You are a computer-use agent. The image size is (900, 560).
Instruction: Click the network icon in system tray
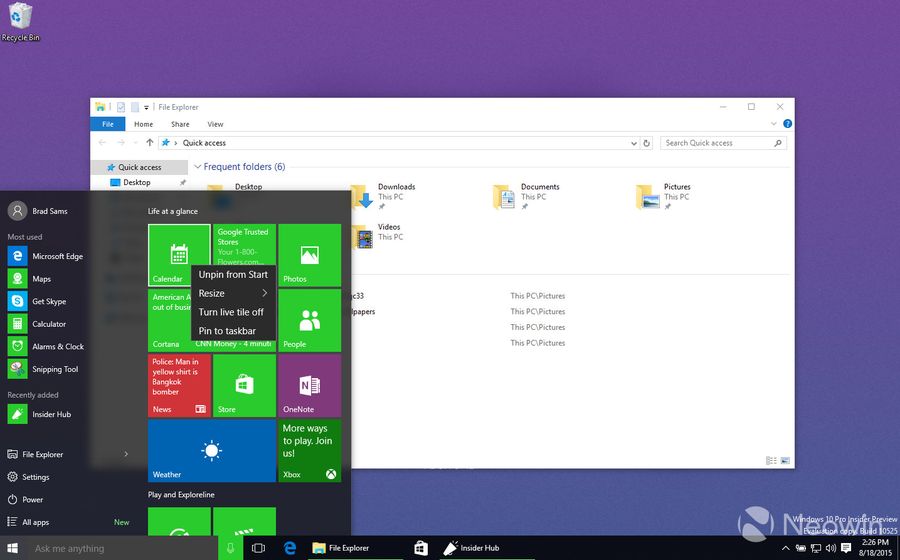tap(816, 549)
